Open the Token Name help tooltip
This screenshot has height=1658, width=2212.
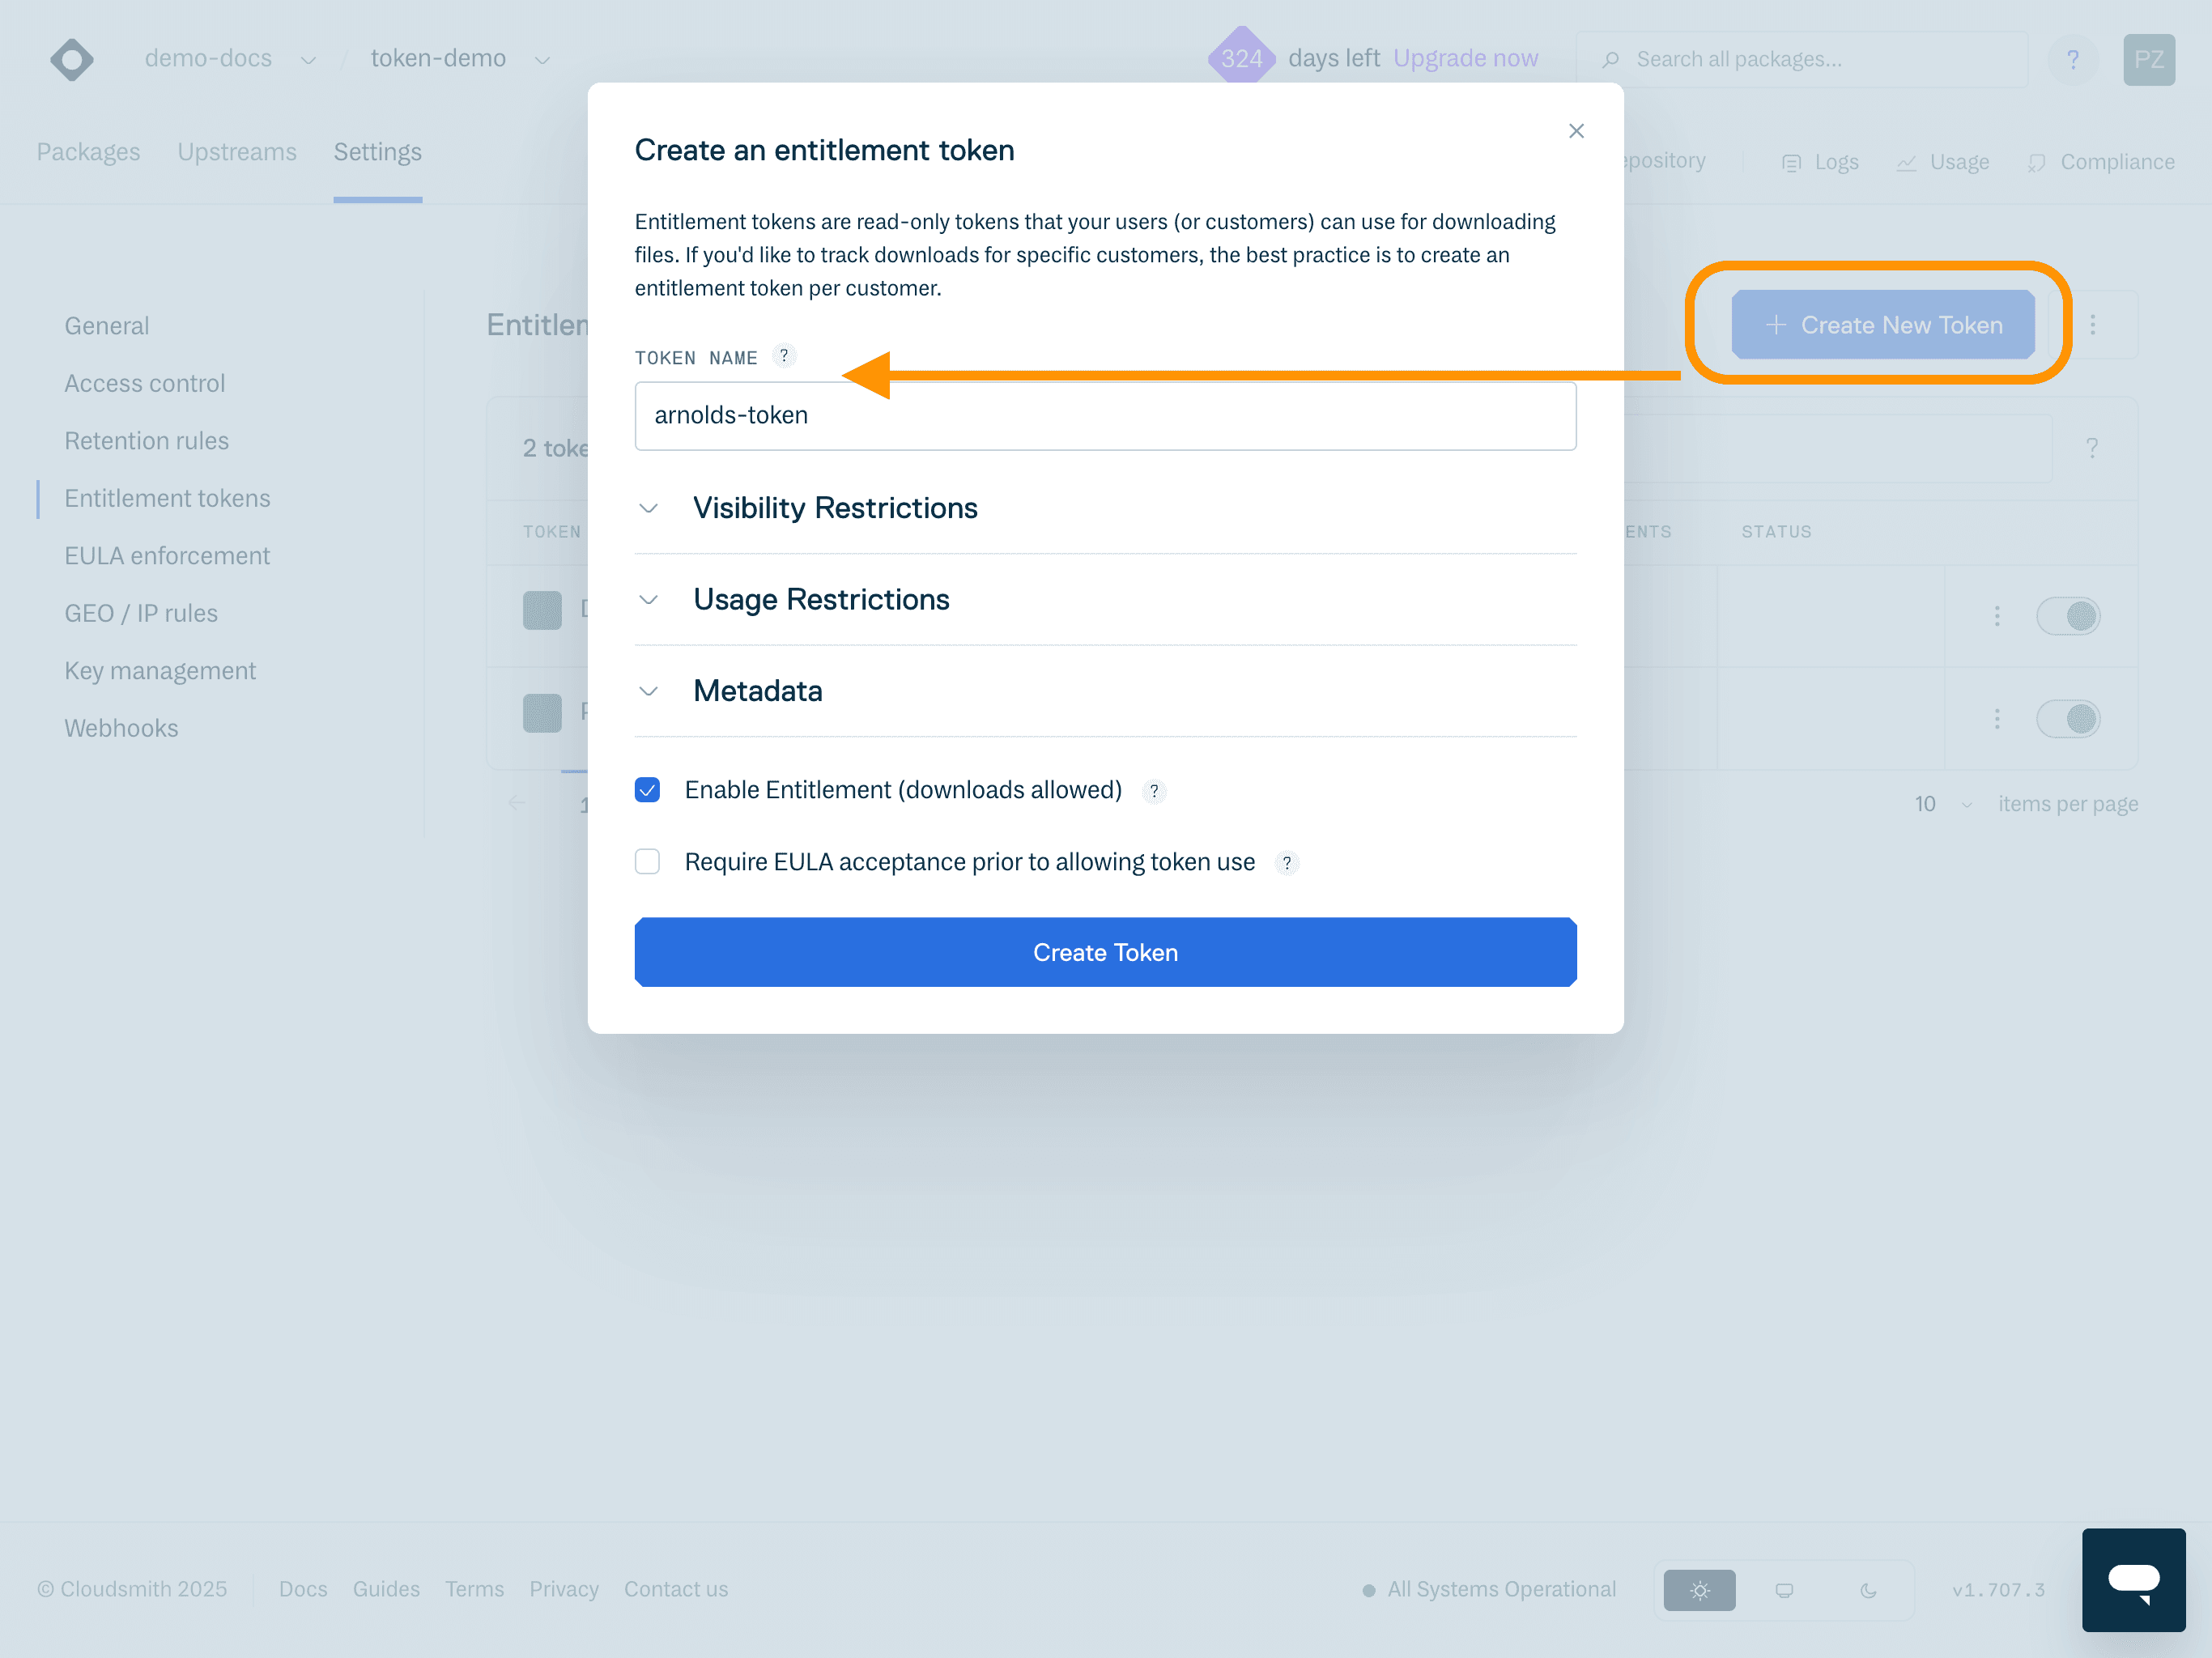click(x=784, y=356)
